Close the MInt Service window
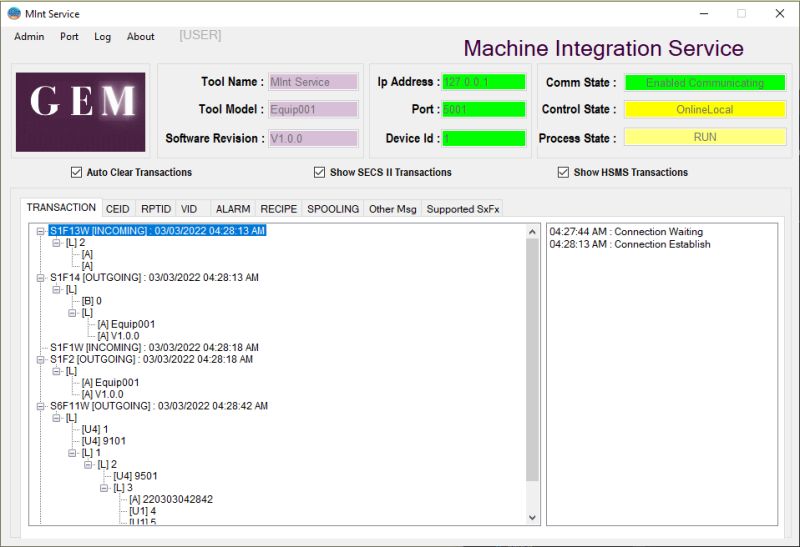 click(780, 14)
